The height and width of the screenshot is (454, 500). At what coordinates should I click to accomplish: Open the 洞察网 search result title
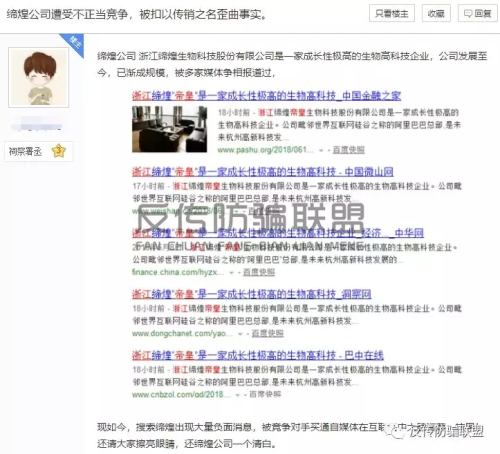(252, 294)
